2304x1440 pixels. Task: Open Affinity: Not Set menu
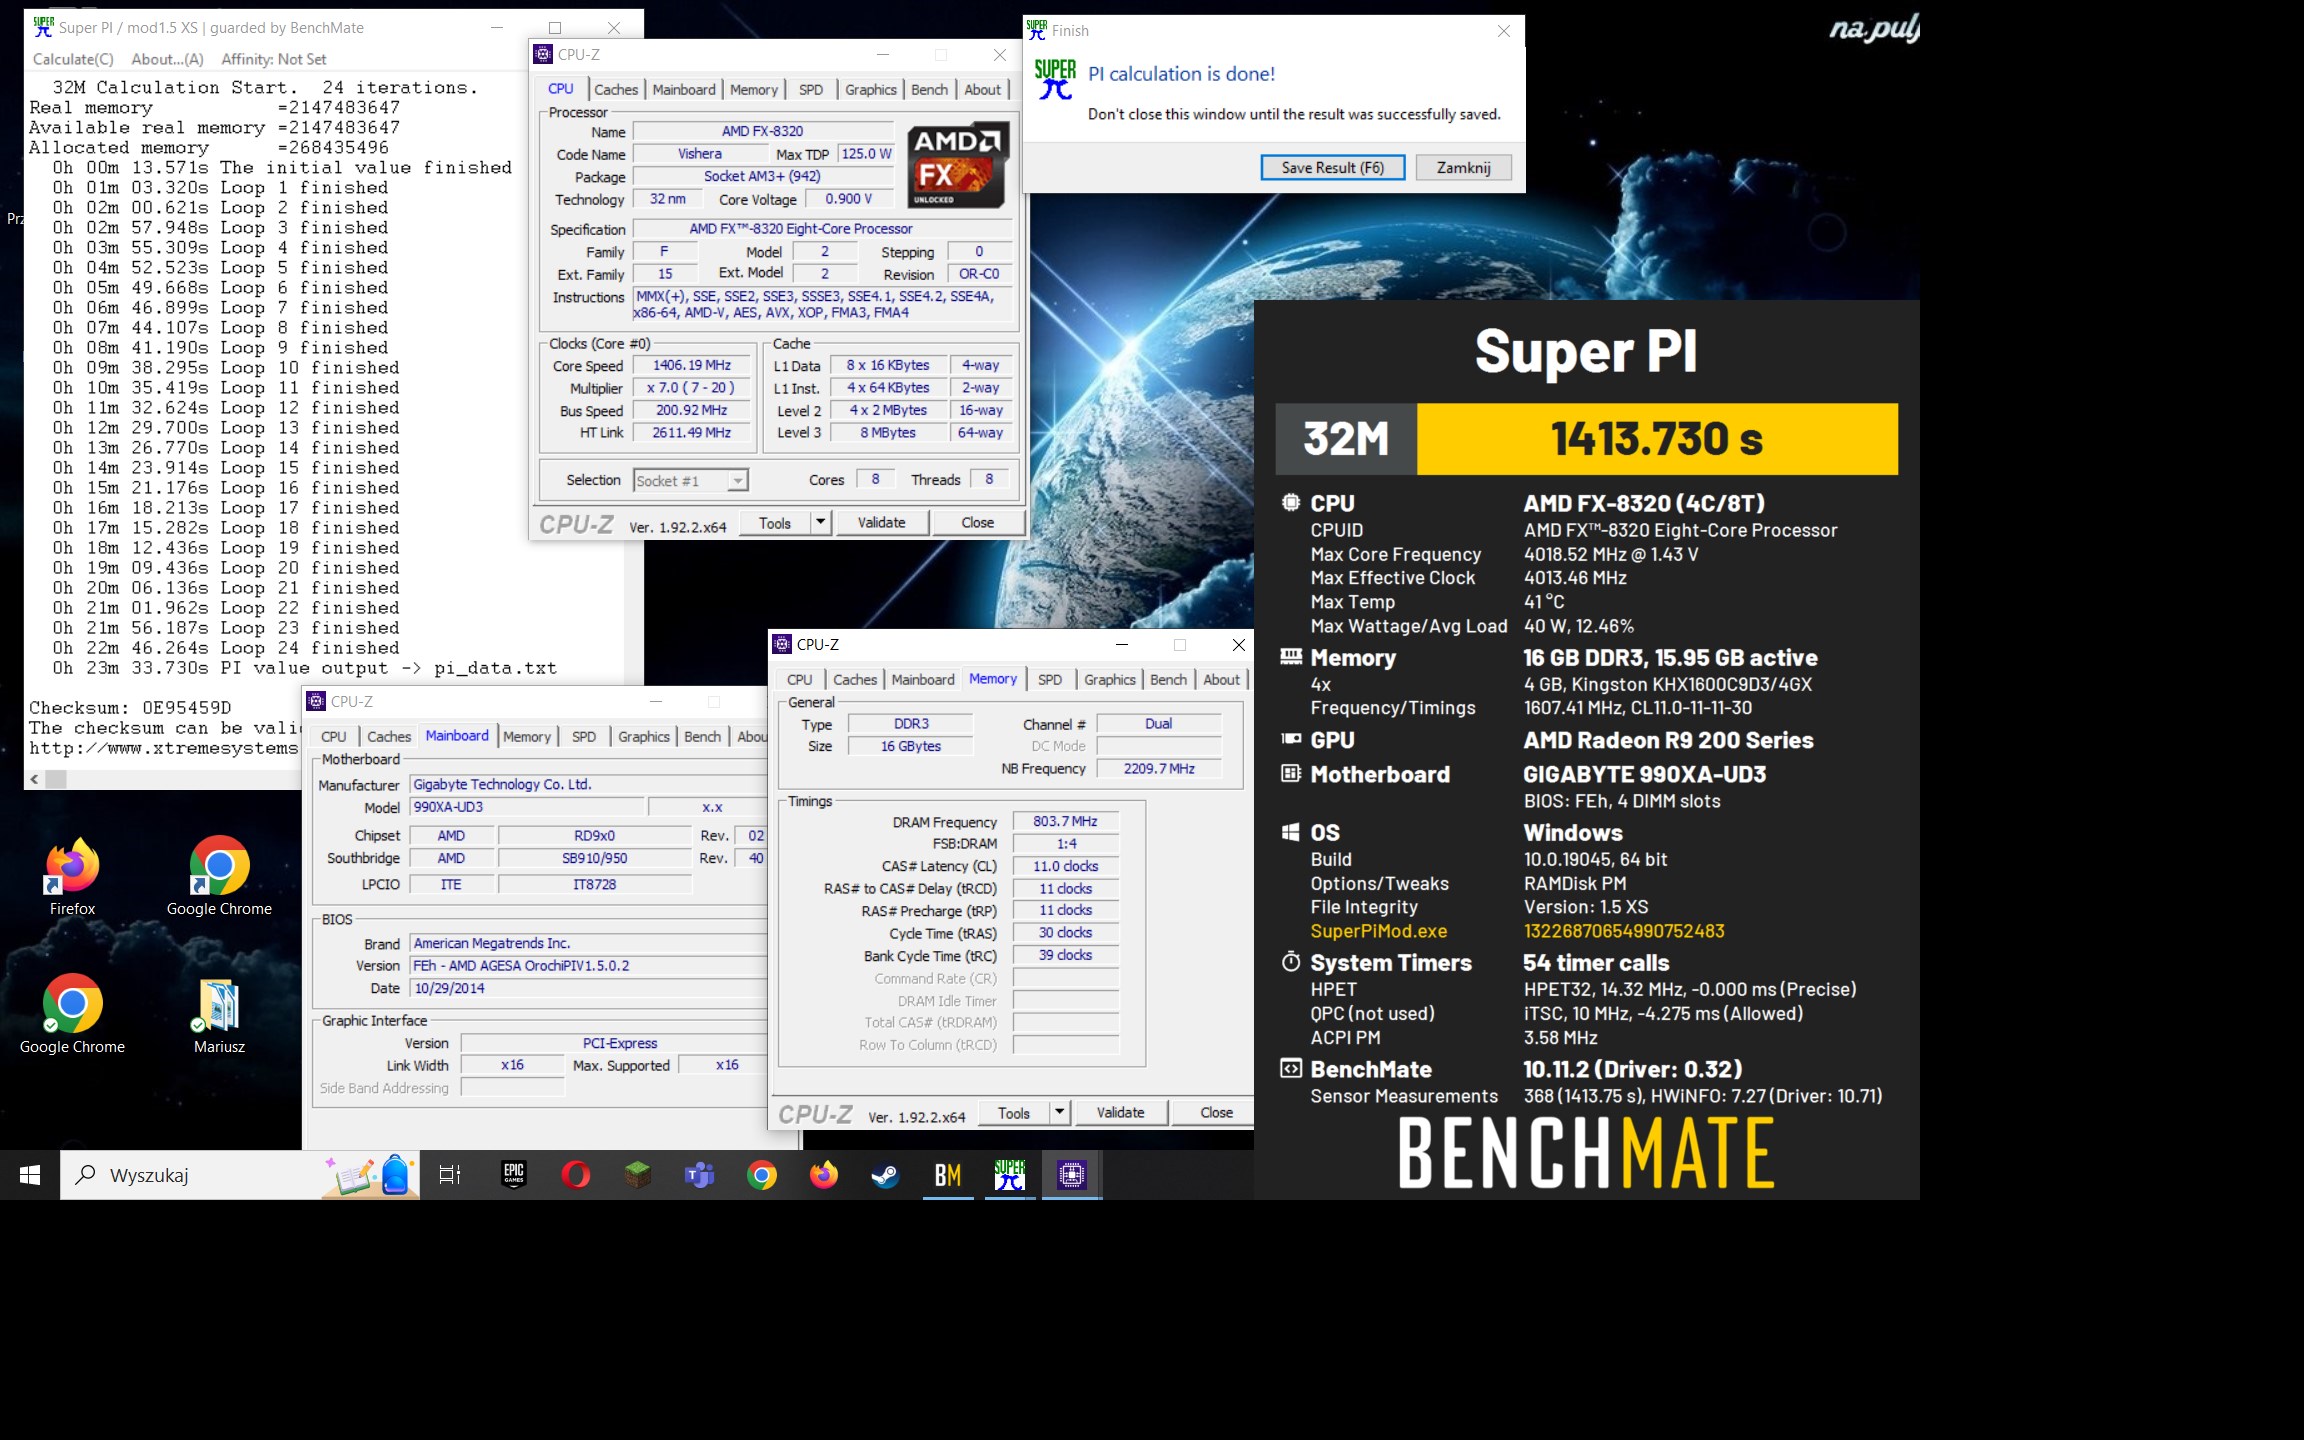[274, 59]
